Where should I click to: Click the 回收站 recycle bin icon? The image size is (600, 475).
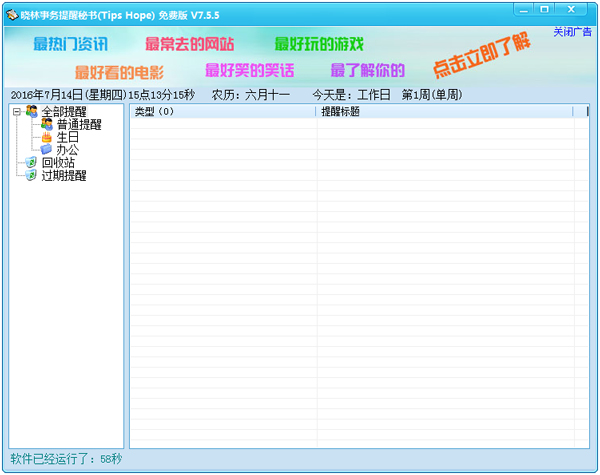click(x=32, y=162)
